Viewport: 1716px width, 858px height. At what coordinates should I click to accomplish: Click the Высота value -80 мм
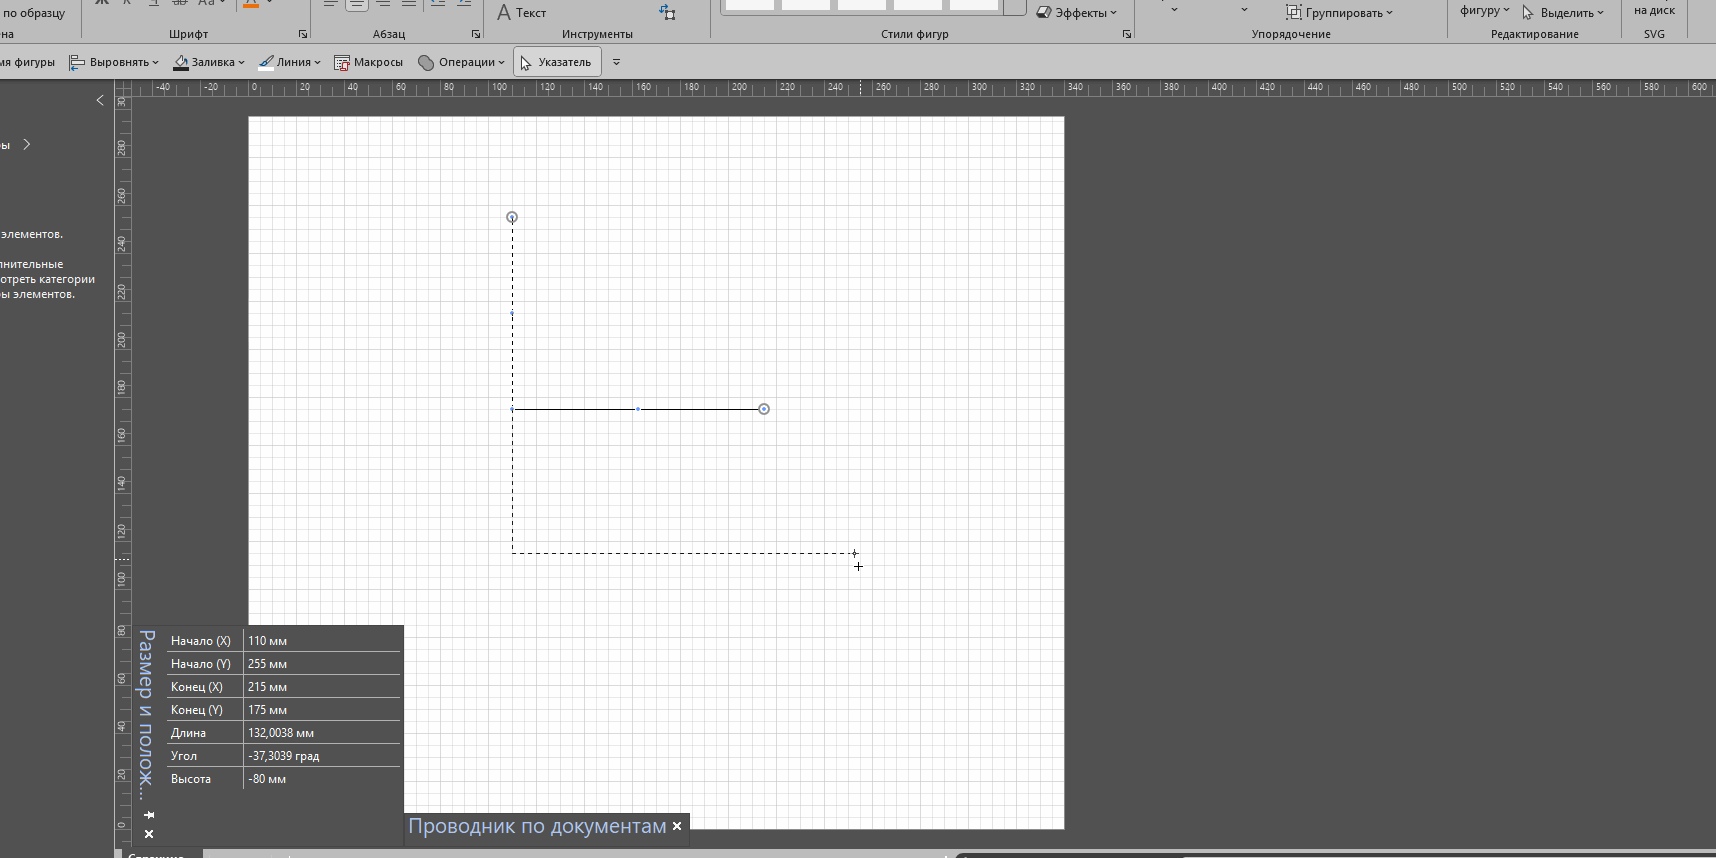(x=322, y=779)
